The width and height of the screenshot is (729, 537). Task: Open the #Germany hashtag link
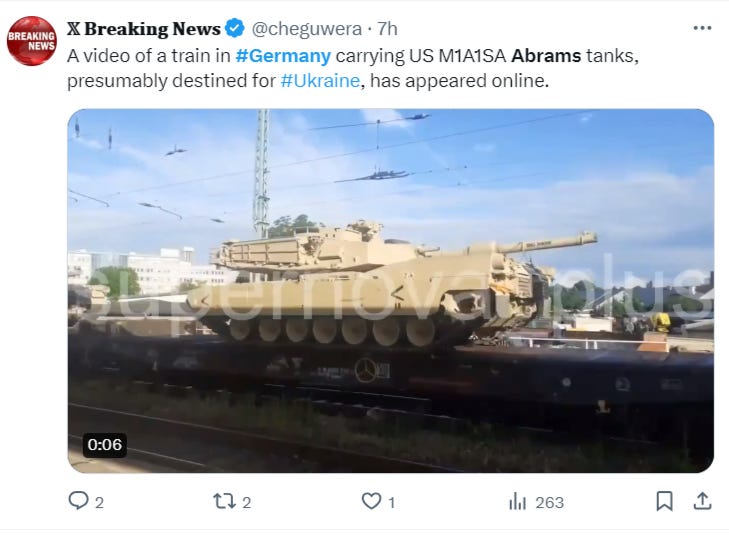[283, 56]
